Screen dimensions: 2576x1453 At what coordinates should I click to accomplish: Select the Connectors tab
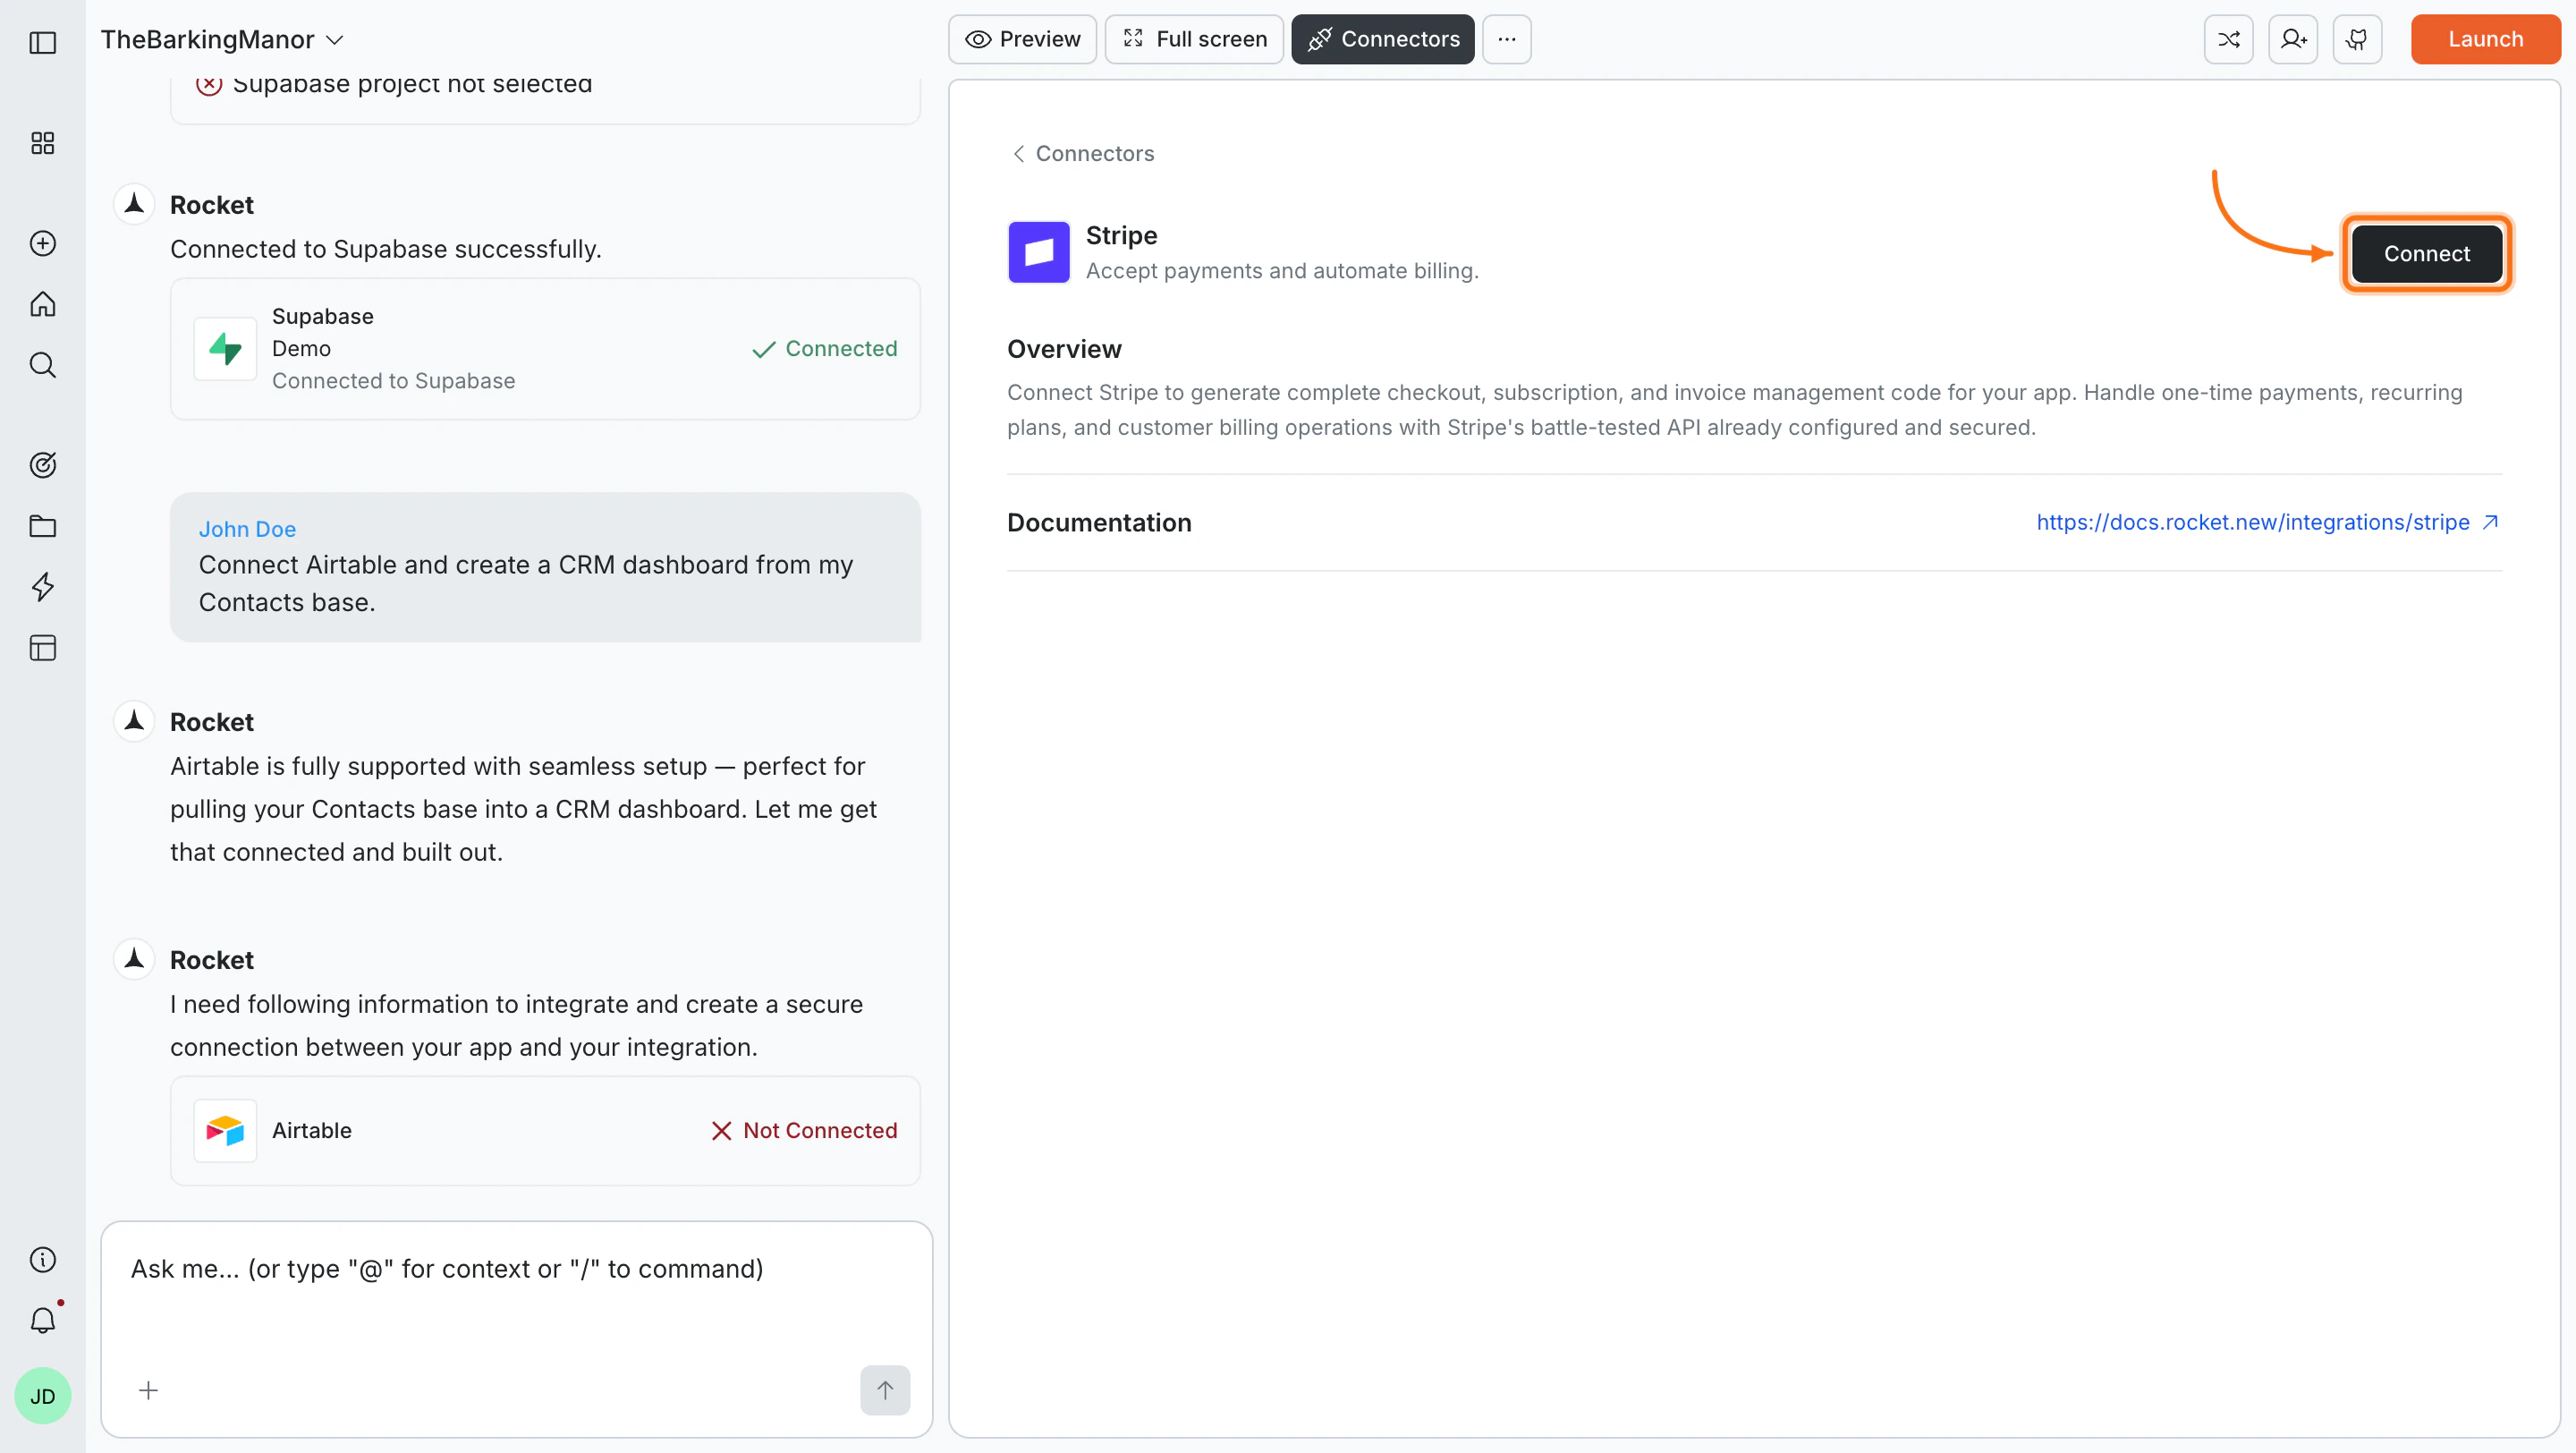coord(1382,39)
